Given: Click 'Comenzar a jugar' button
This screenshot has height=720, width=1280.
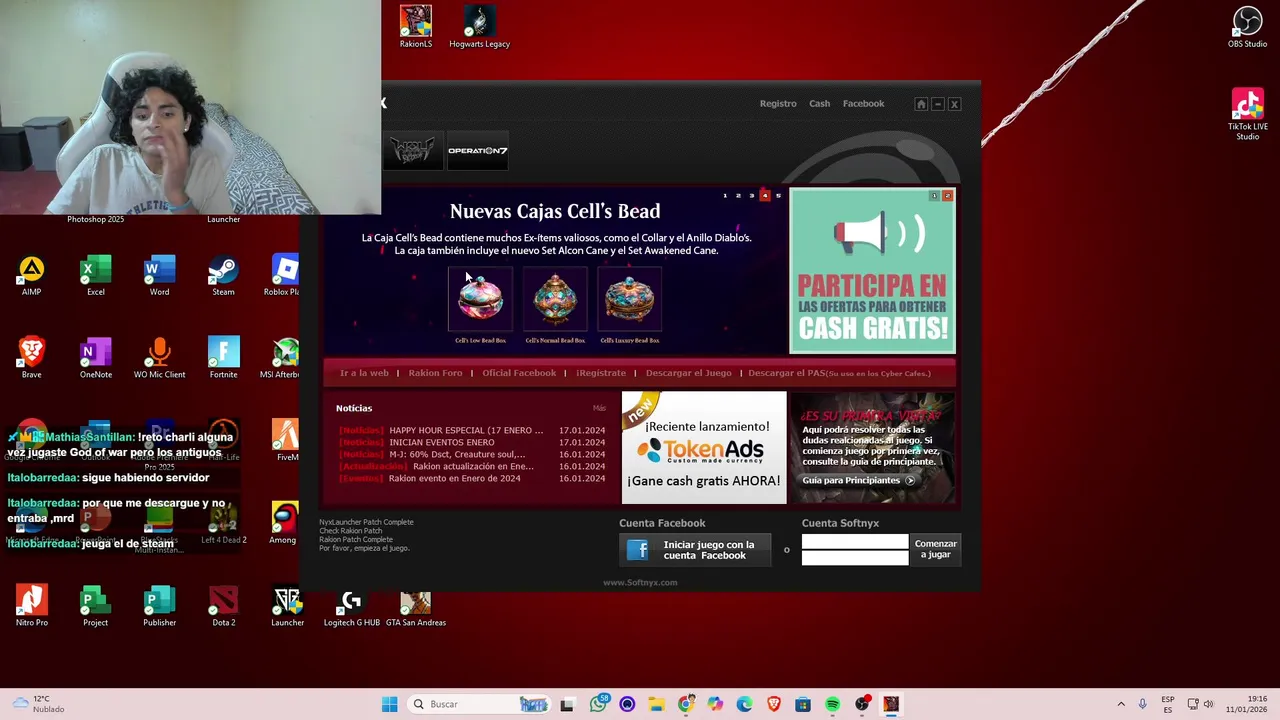Looking at the screenshot, I should (x=936, y=549).
